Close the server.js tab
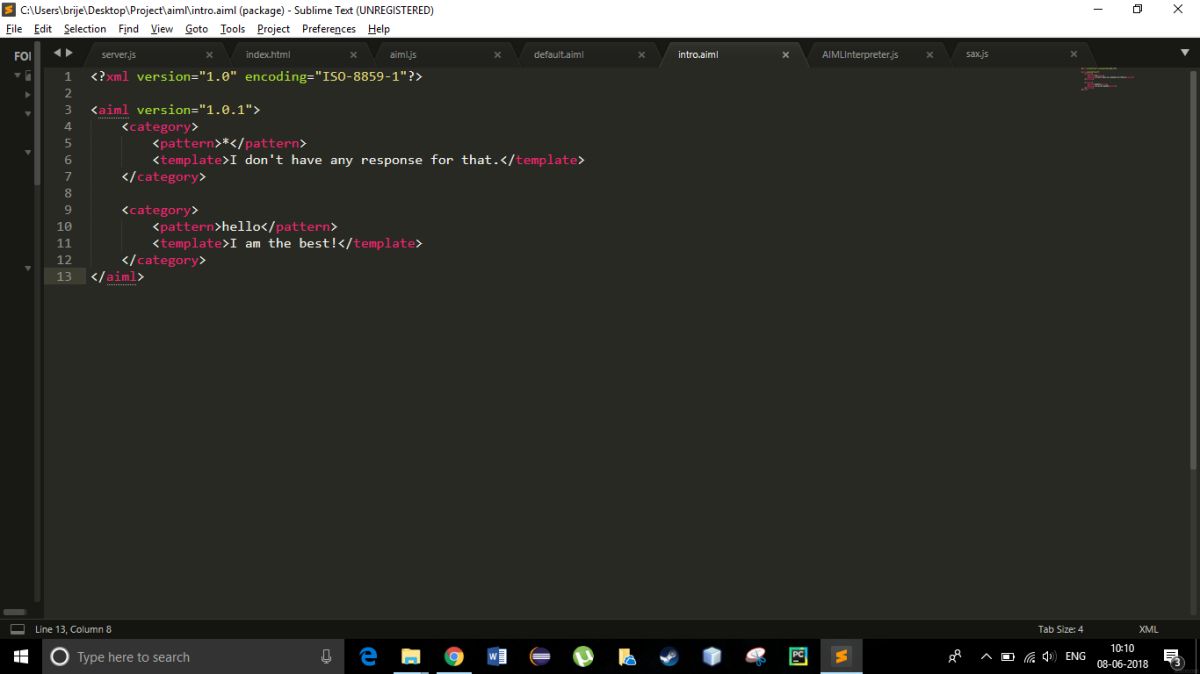 coord(210,54)
